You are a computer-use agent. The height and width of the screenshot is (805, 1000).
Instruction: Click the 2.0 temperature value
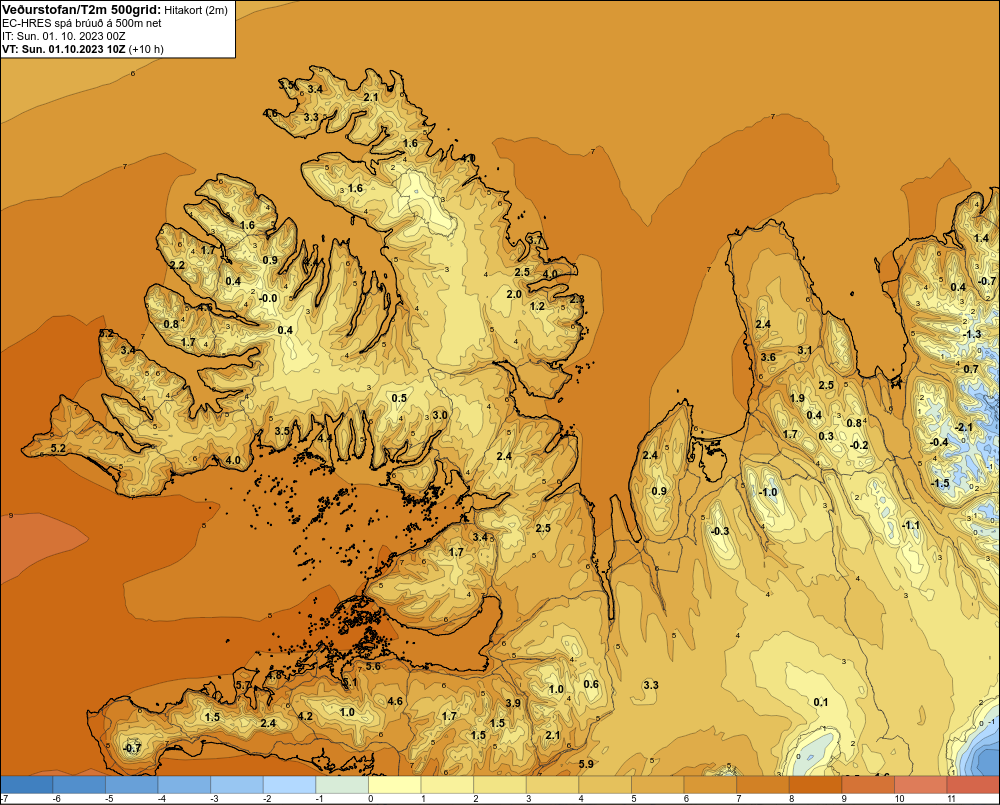[514, 294]
